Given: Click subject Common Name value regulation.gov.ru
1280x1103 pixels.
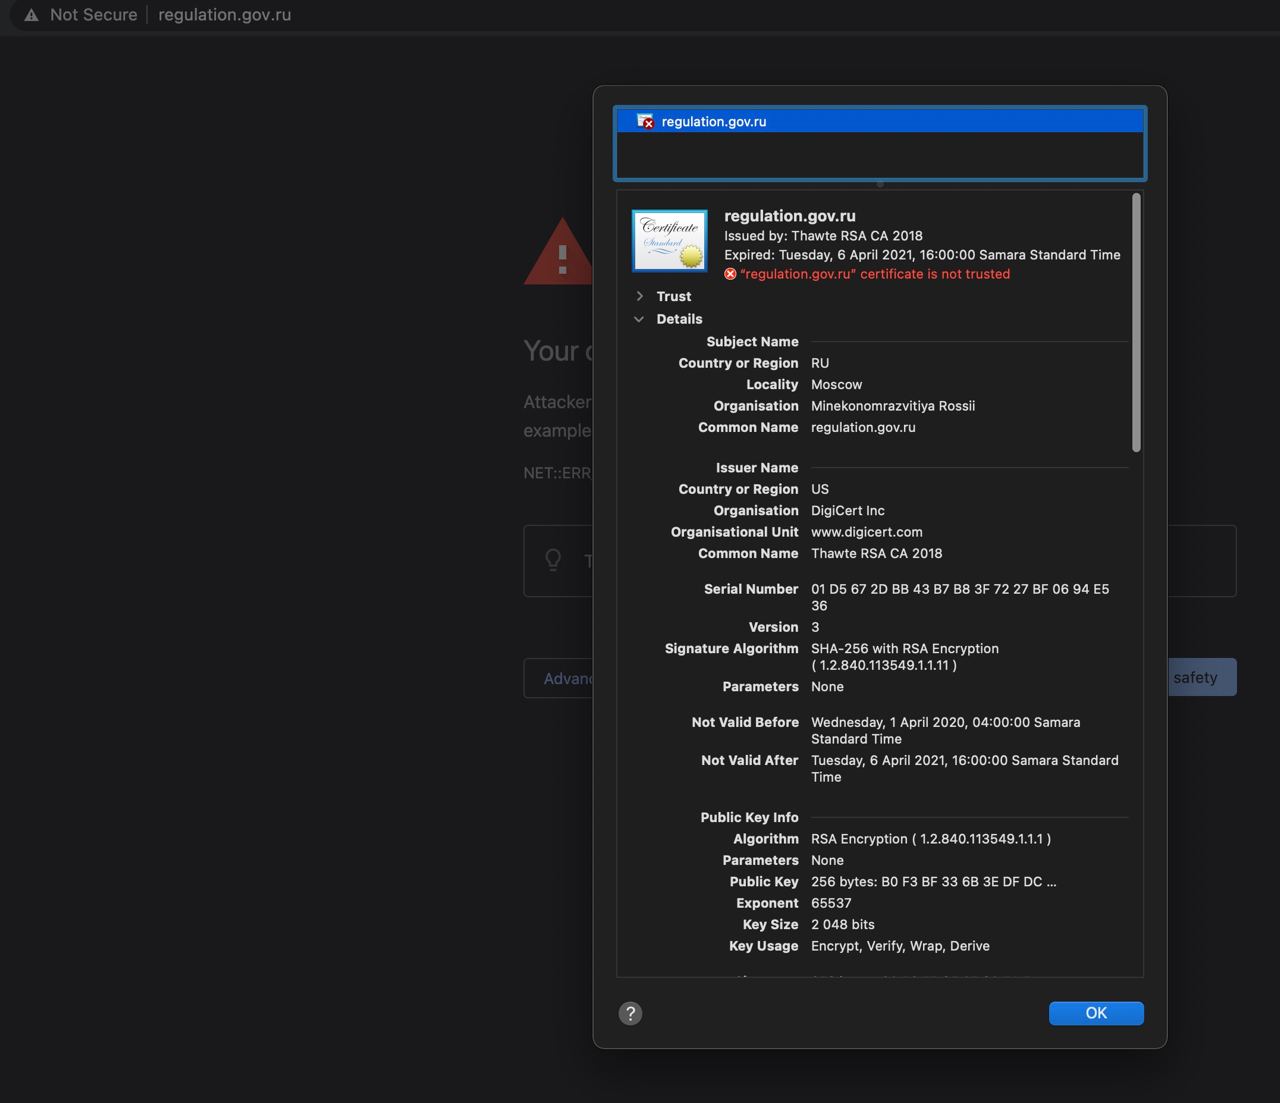Looking at the screenshot, I should click(x=863, y=427).
